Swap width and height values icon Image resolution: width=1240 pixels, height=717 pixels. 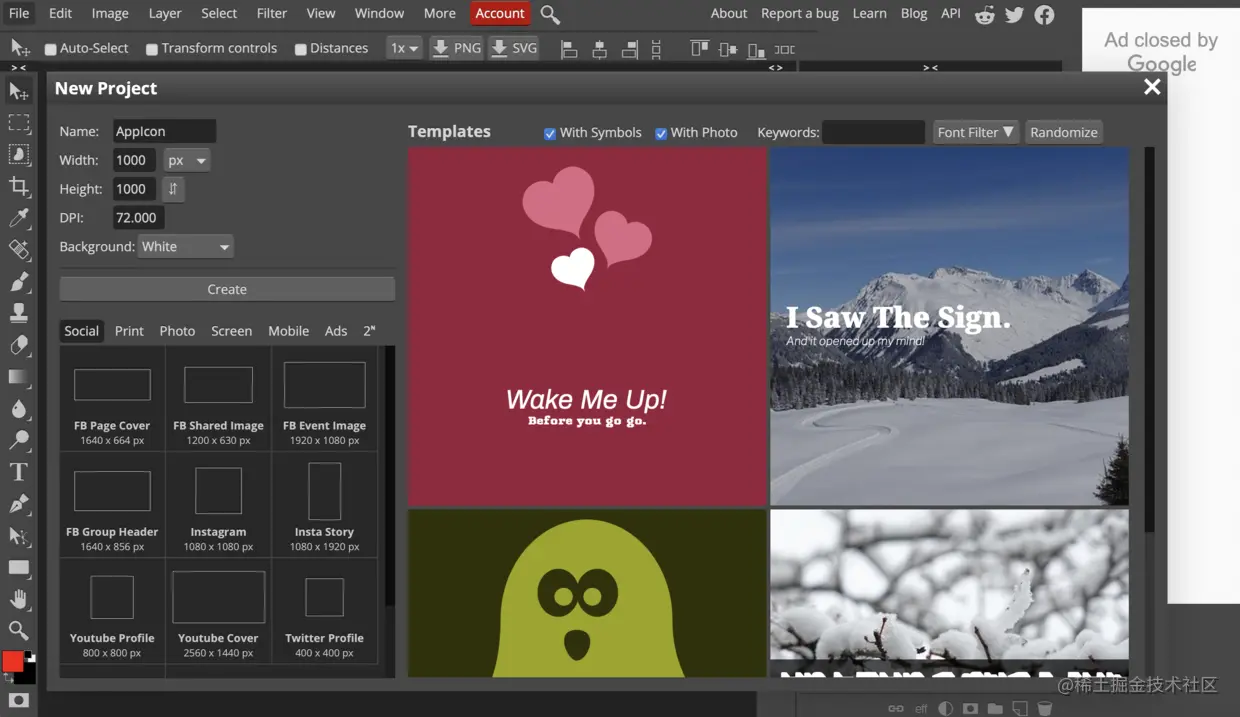pyautogui.click(x=173, y=189)
